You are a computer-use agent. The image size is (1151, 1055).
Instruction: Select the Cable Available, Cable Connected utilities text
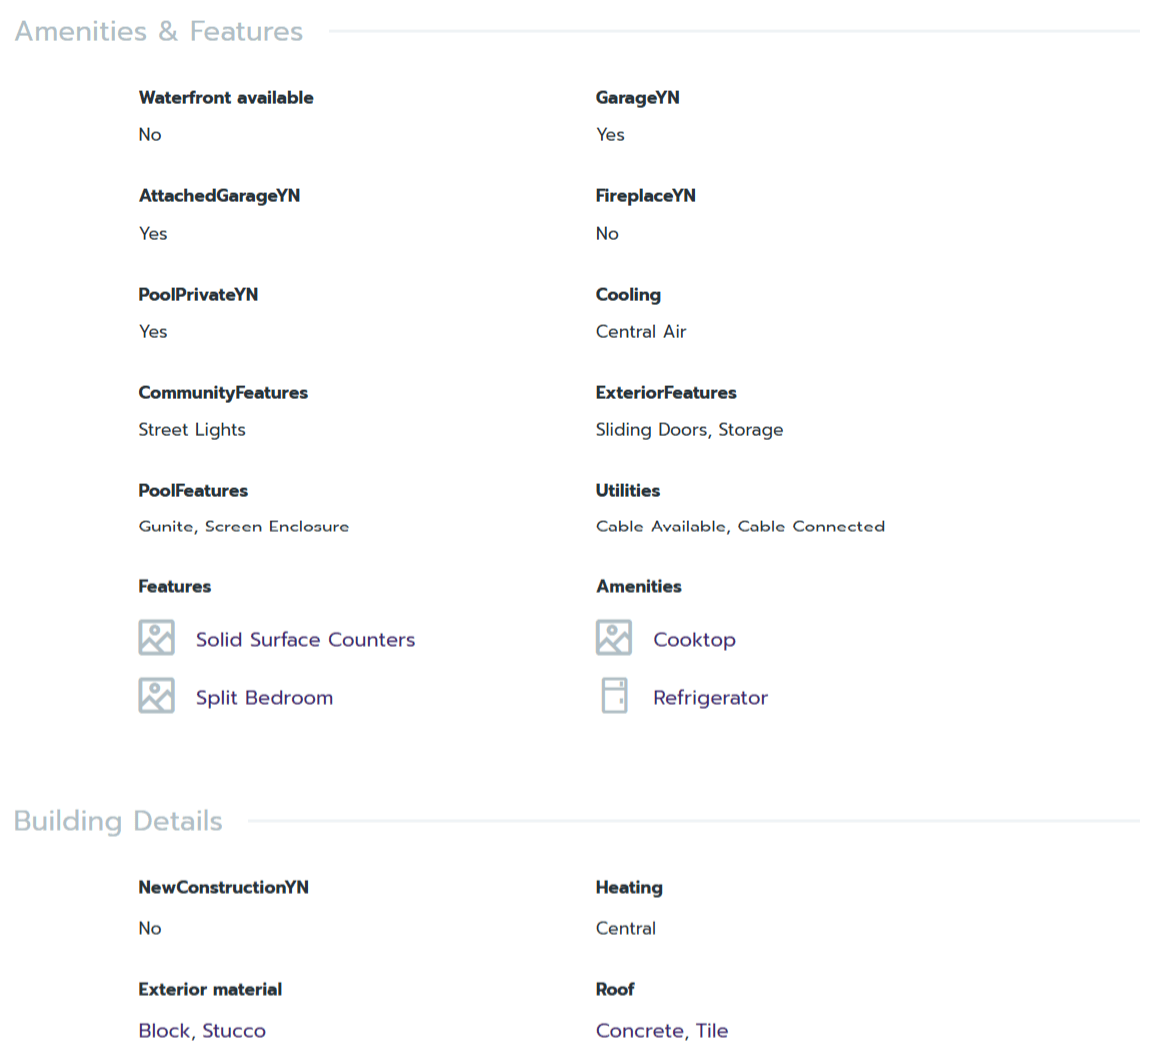740,527
